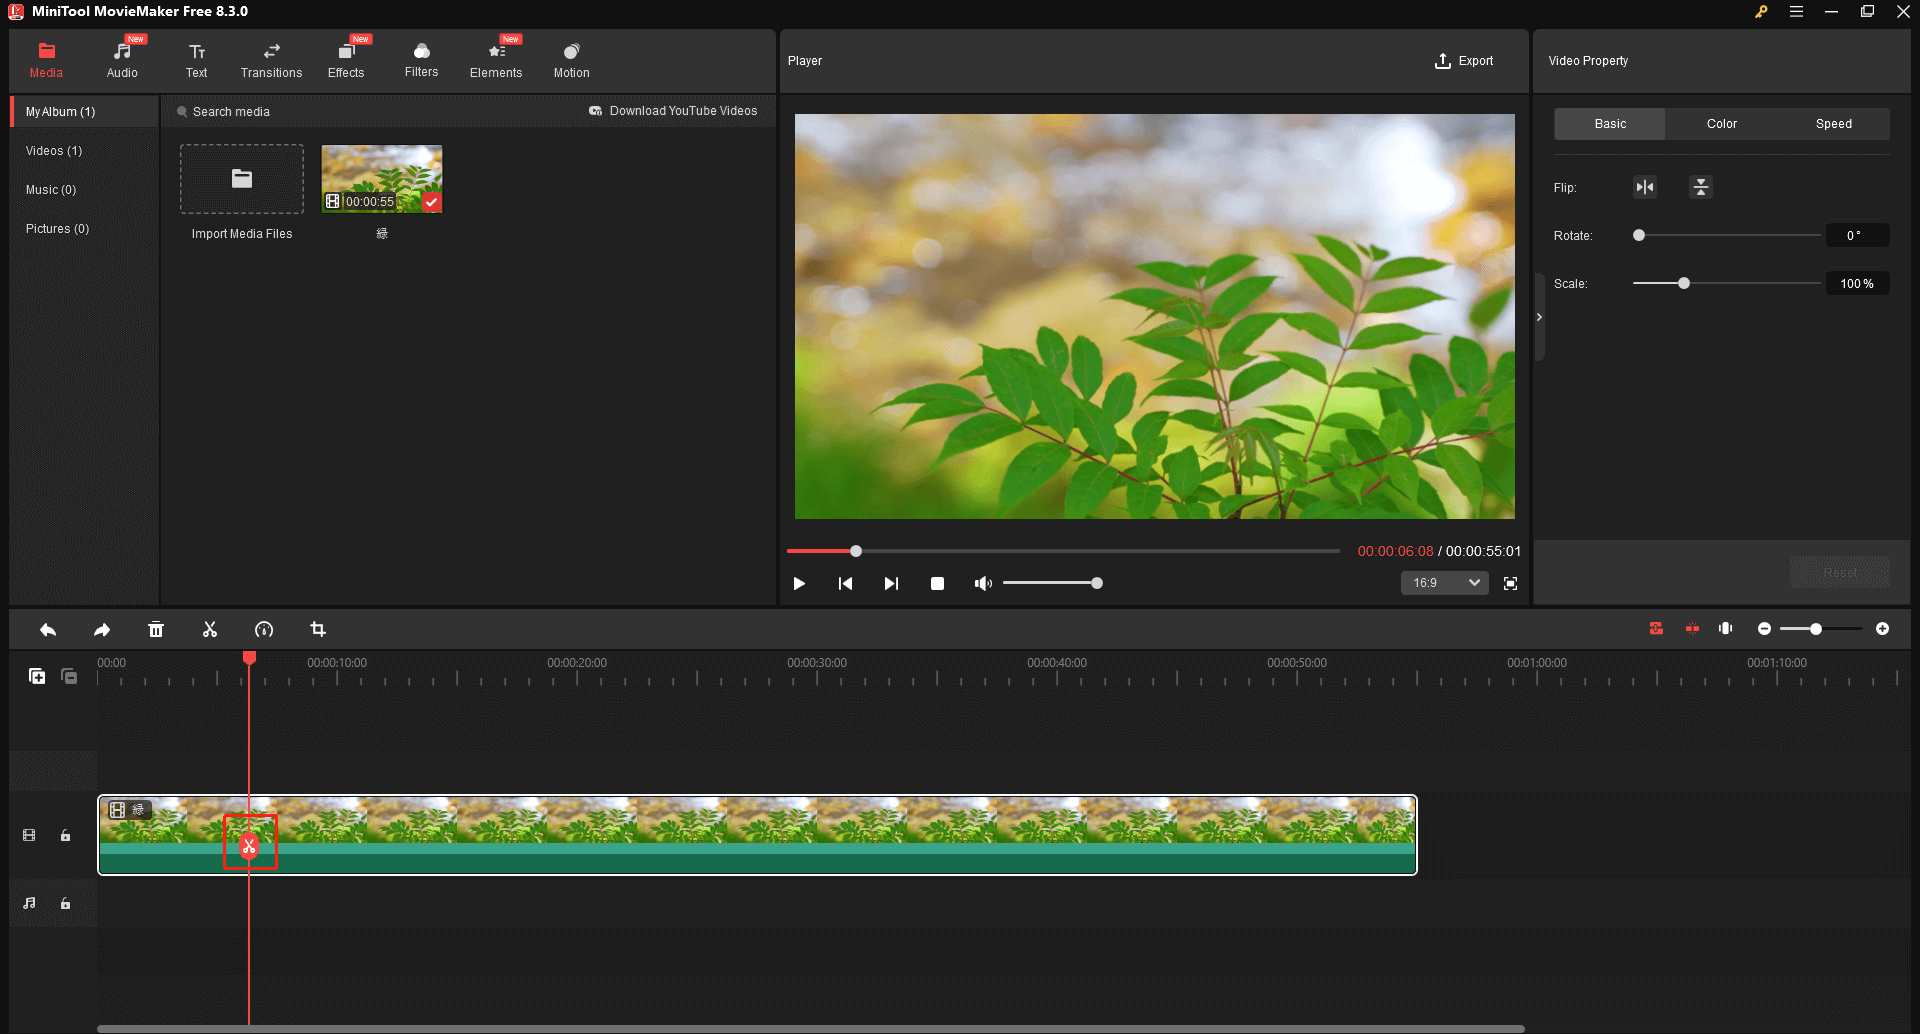1920x1034 pixels.
Task: Click Download YouTube Videos link
Action: coord(673,111)
